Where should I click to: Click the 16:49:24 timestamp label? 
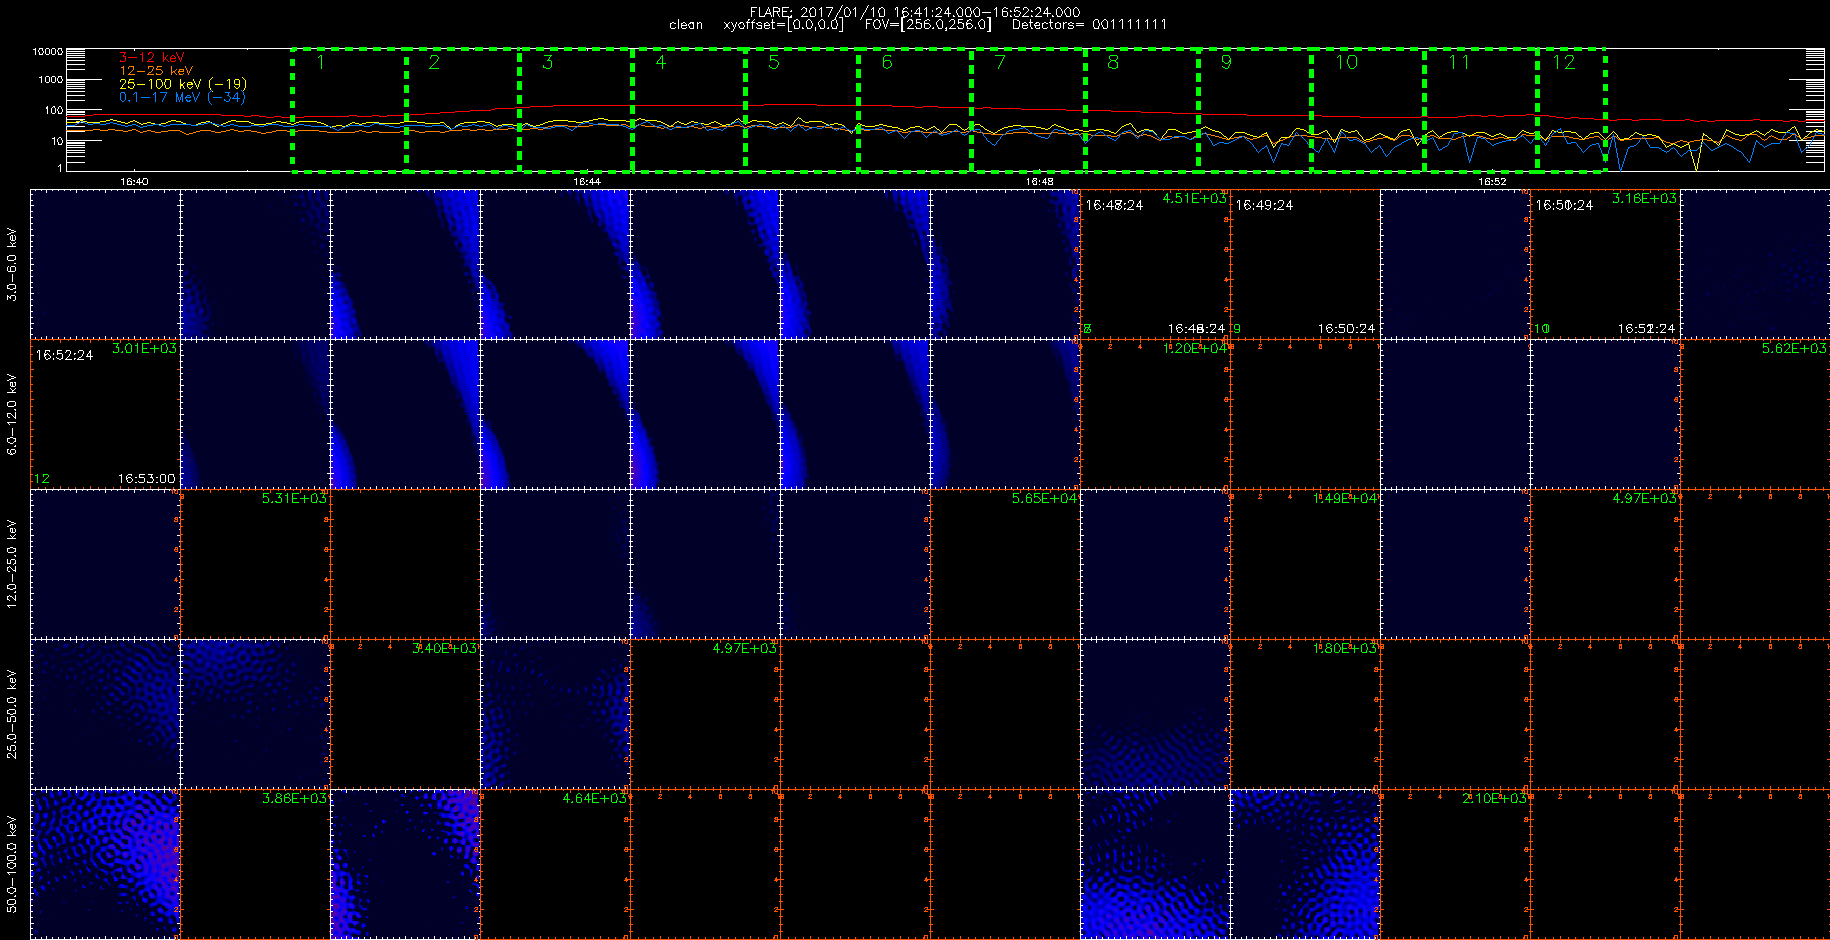tap(1264, 205)
